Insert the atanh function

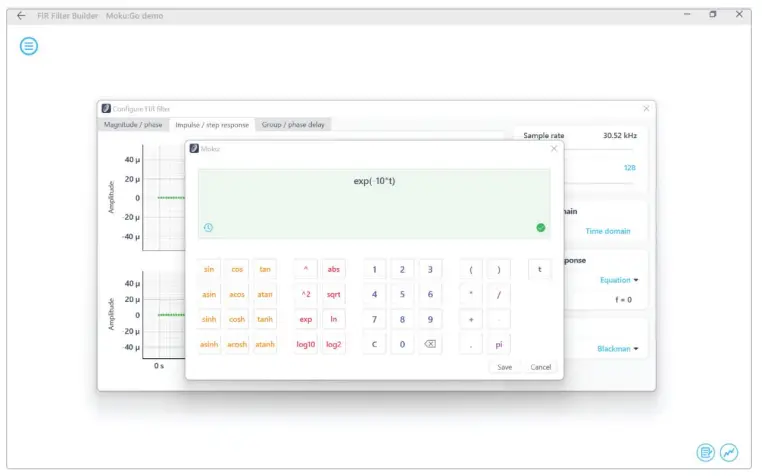(x=265, y=344)
